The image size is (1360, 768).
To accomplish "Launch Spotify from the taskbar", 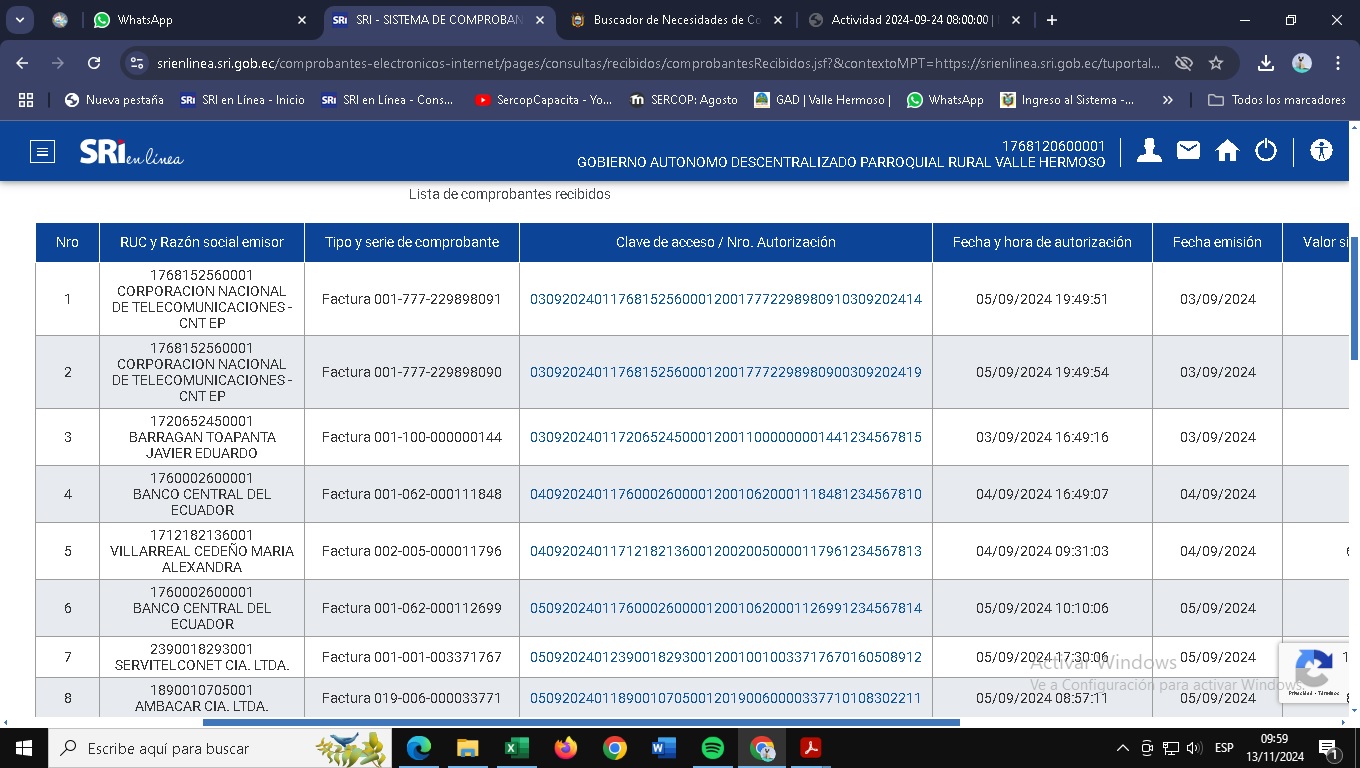I will click(712, 748).
